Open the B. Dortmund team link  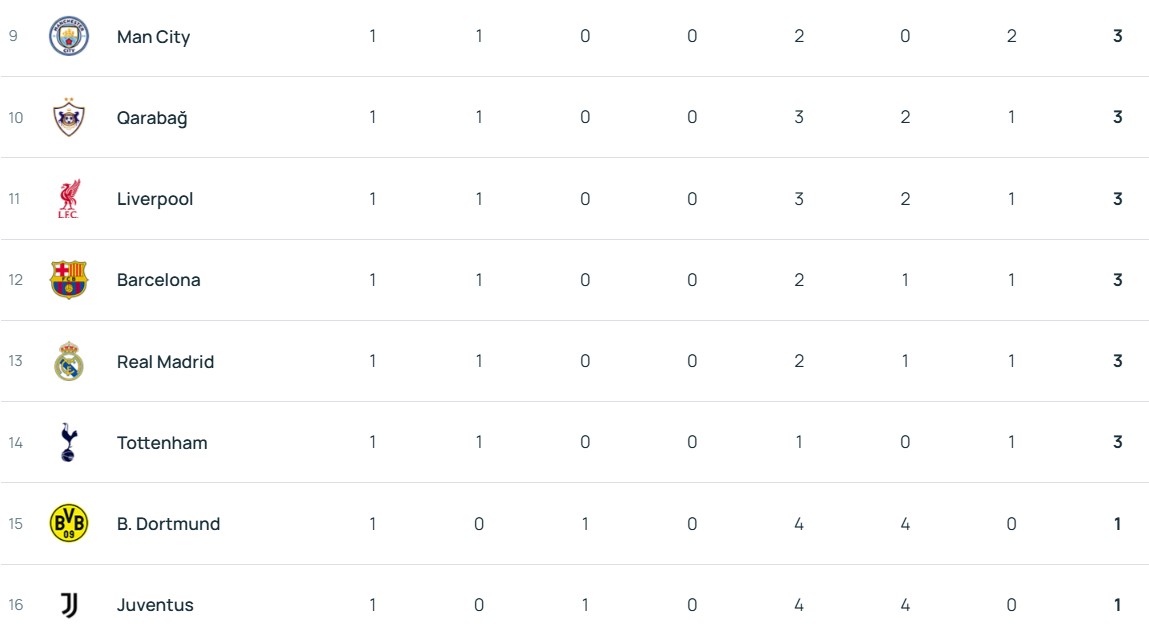tap(168, 524)
